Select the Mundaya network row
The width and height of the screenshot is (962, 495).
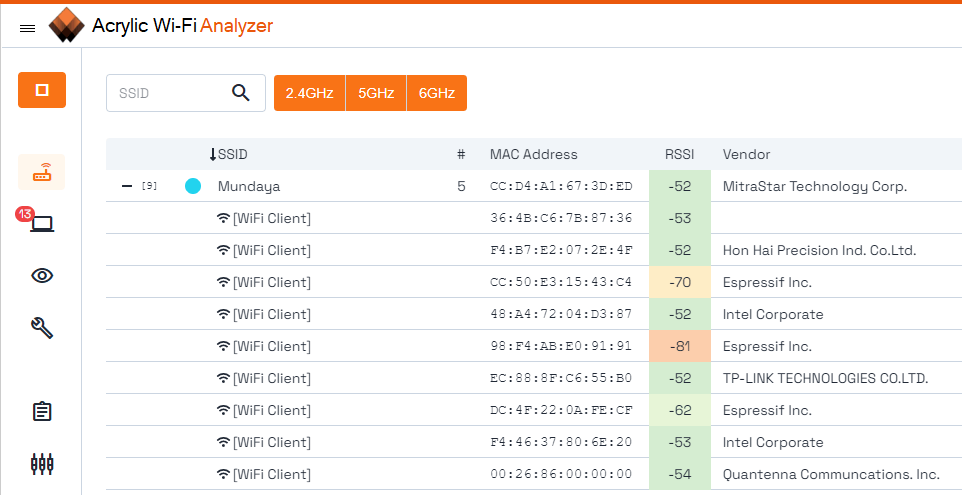coord(534,186)
